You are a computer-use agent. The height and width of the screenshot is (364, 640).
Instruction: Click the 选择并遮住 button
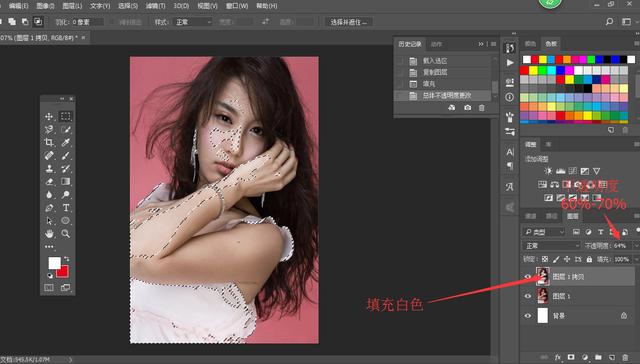(x=349, y=22)
